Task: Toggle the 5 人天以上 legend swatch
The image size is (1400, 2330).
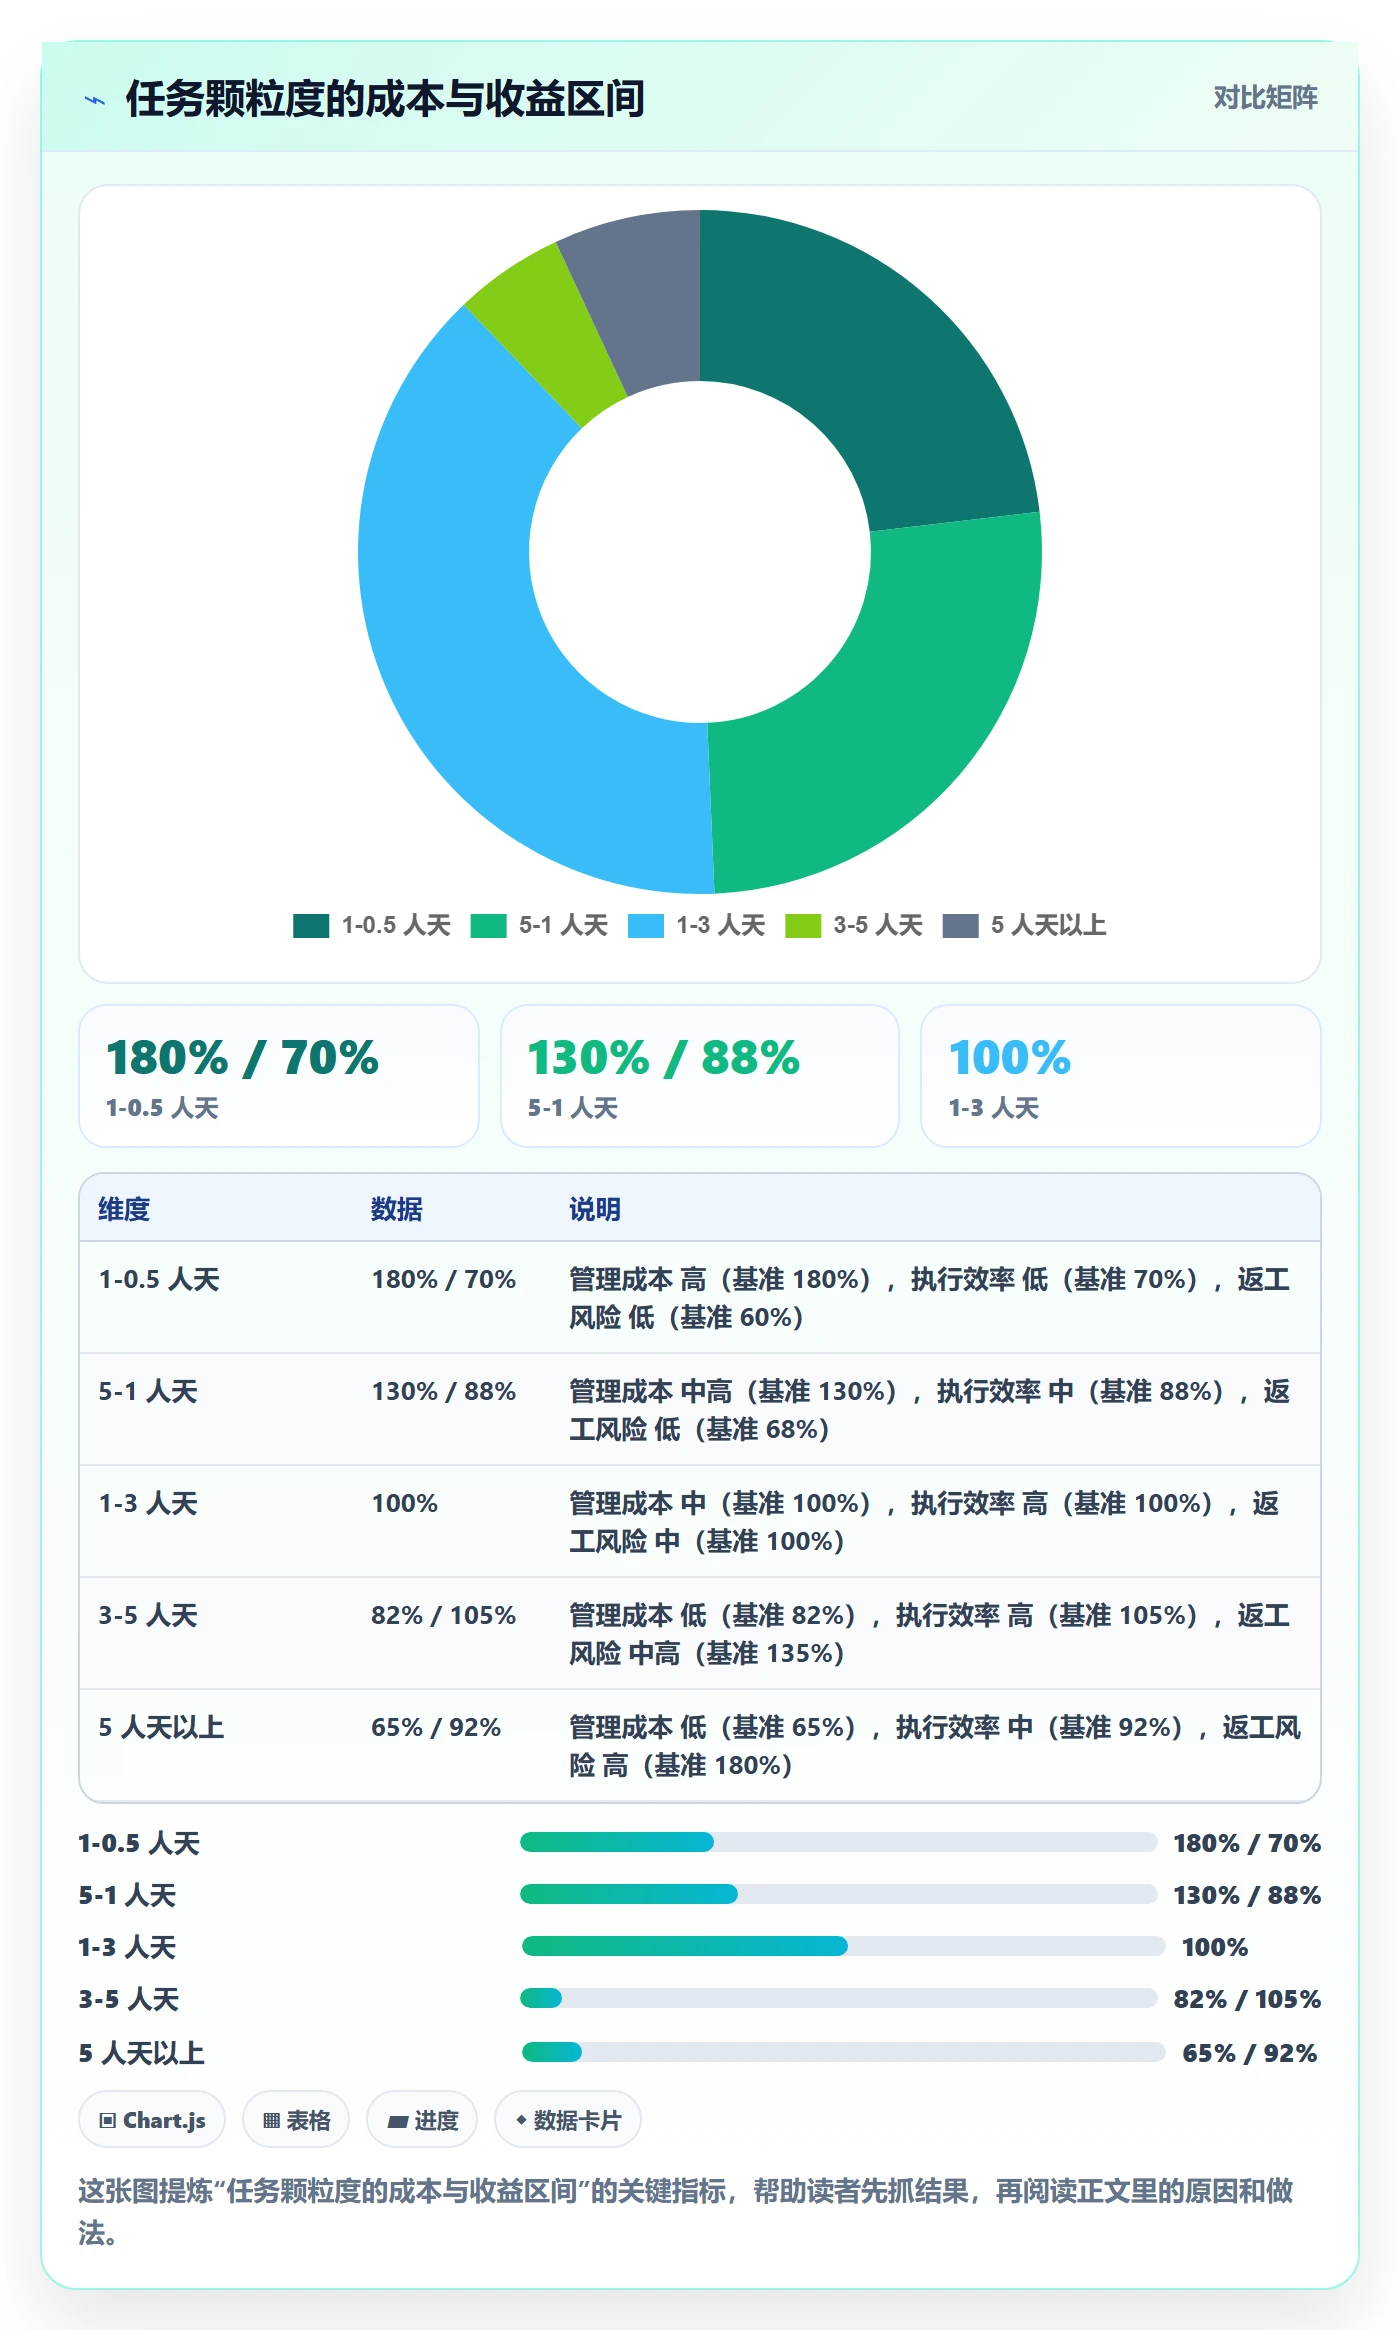Action: pyautogui.click(x=960, y=925)
